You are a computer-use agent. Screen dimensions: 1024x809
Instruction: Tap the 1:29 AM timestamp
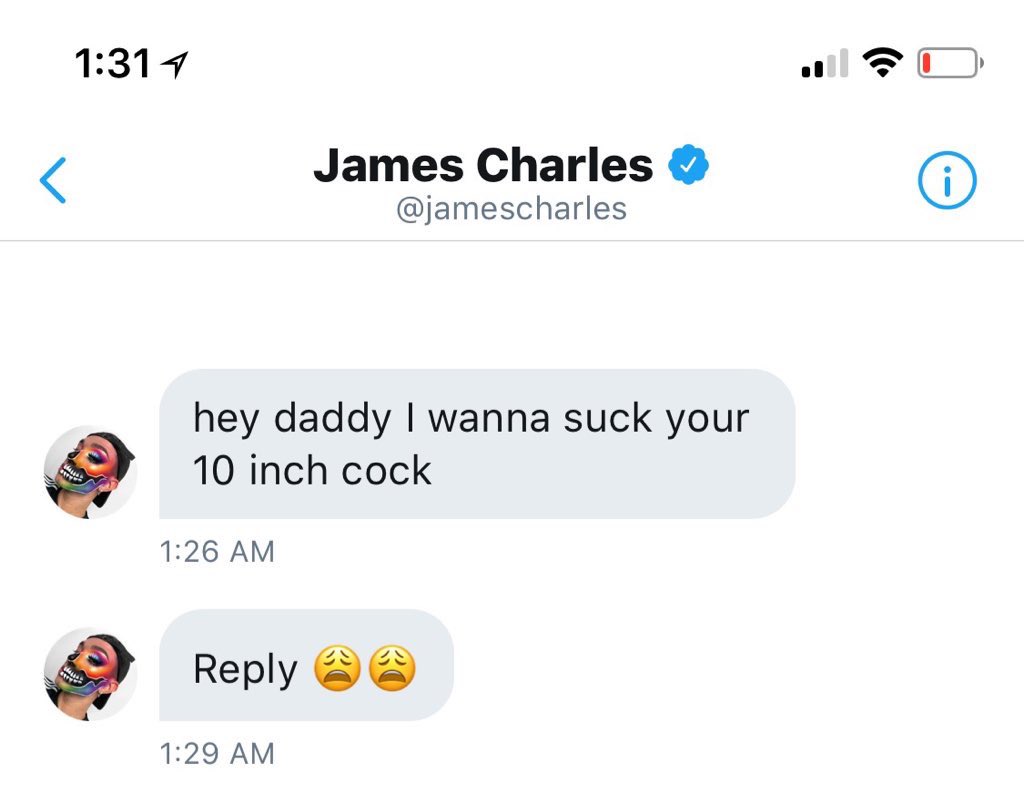(x=217, y=753)
